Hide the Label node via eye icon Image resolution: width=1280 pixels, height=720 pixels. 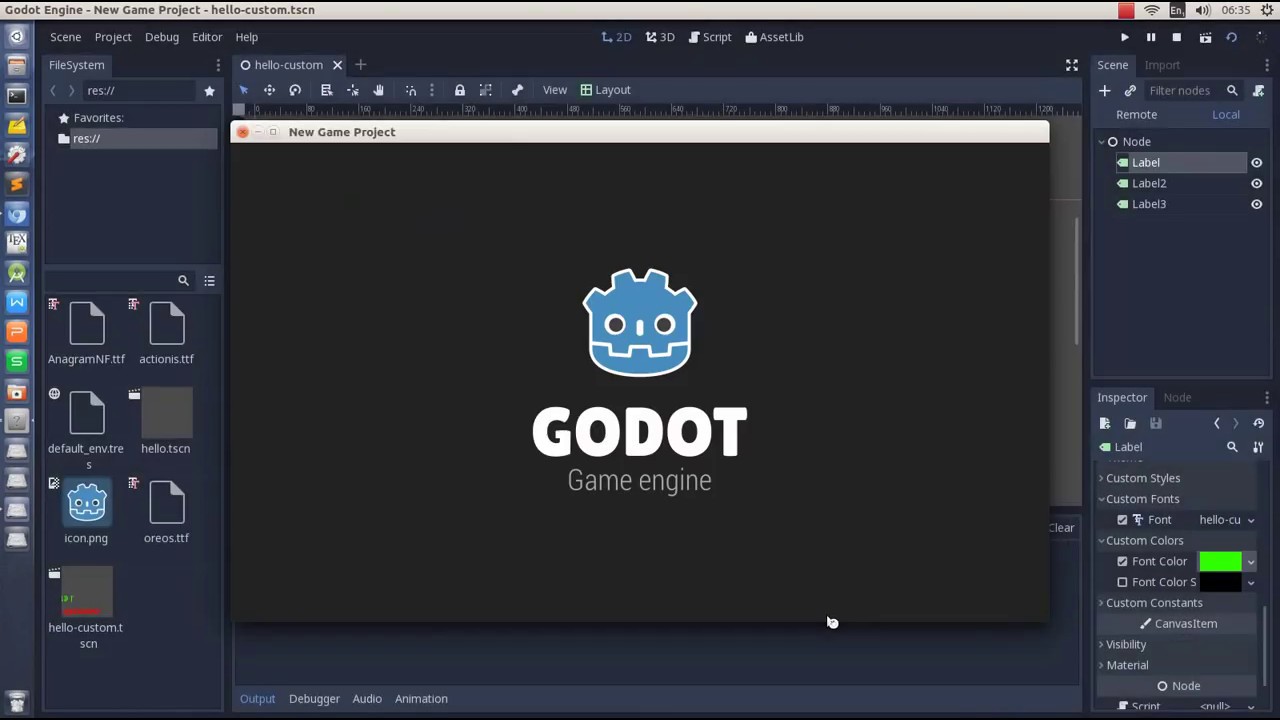(x=1256, y=163)
